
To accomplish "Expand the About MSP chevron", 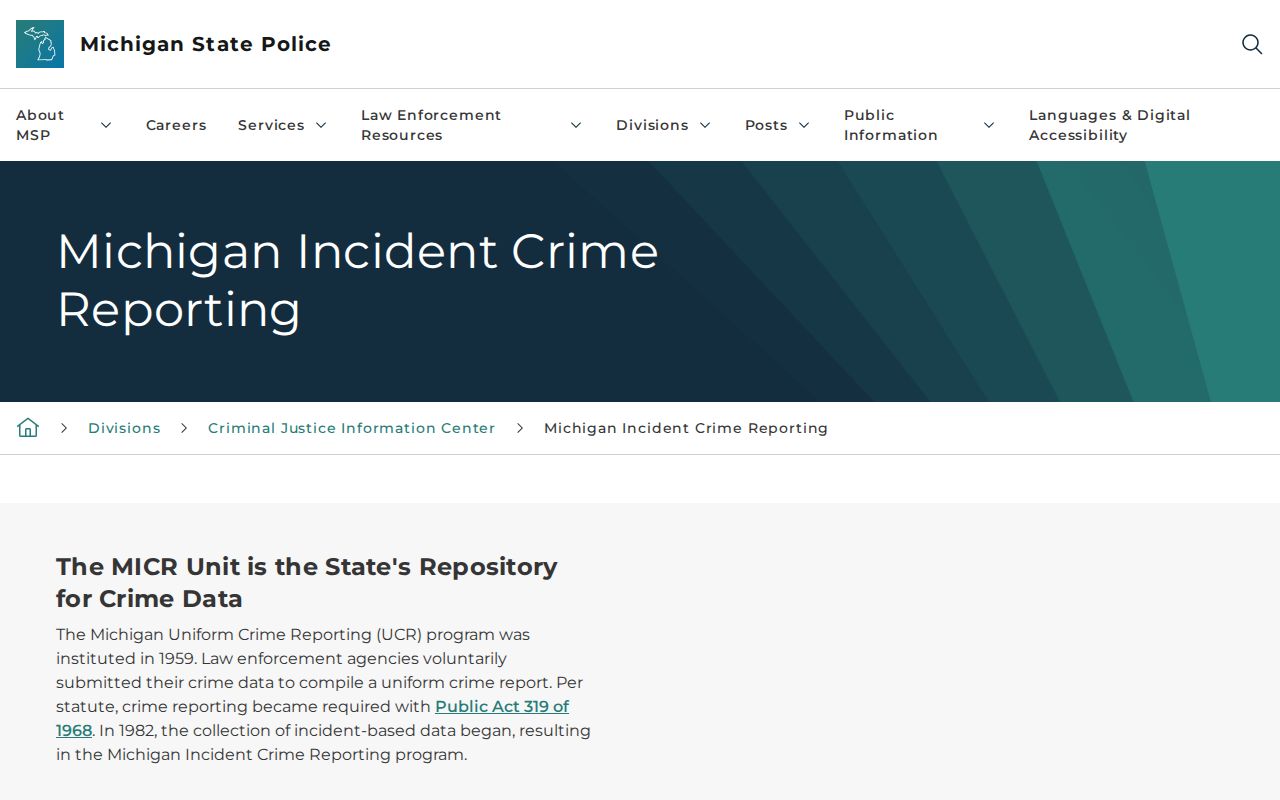I will pyautogui.click(x=106, y=125).
